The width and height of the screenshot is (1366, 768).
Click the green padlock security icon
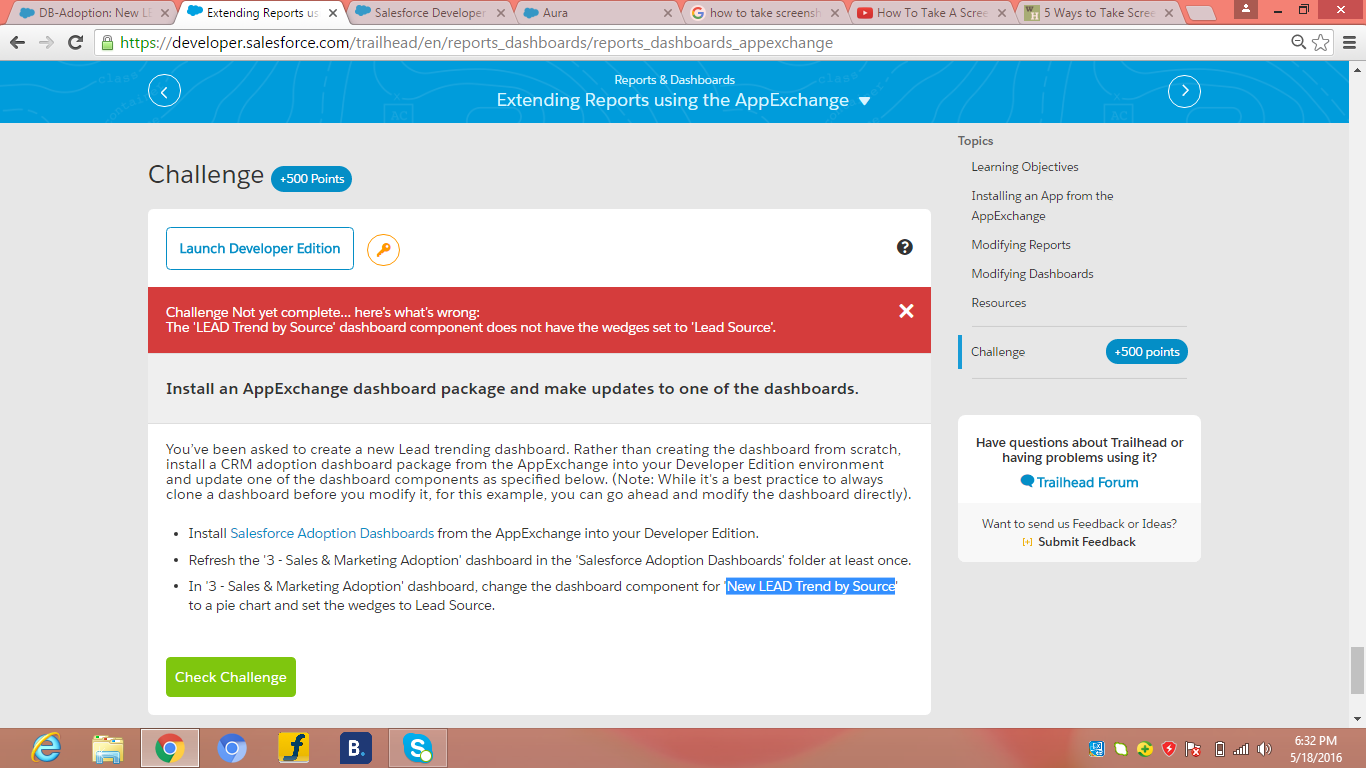[x=108, y=43]
